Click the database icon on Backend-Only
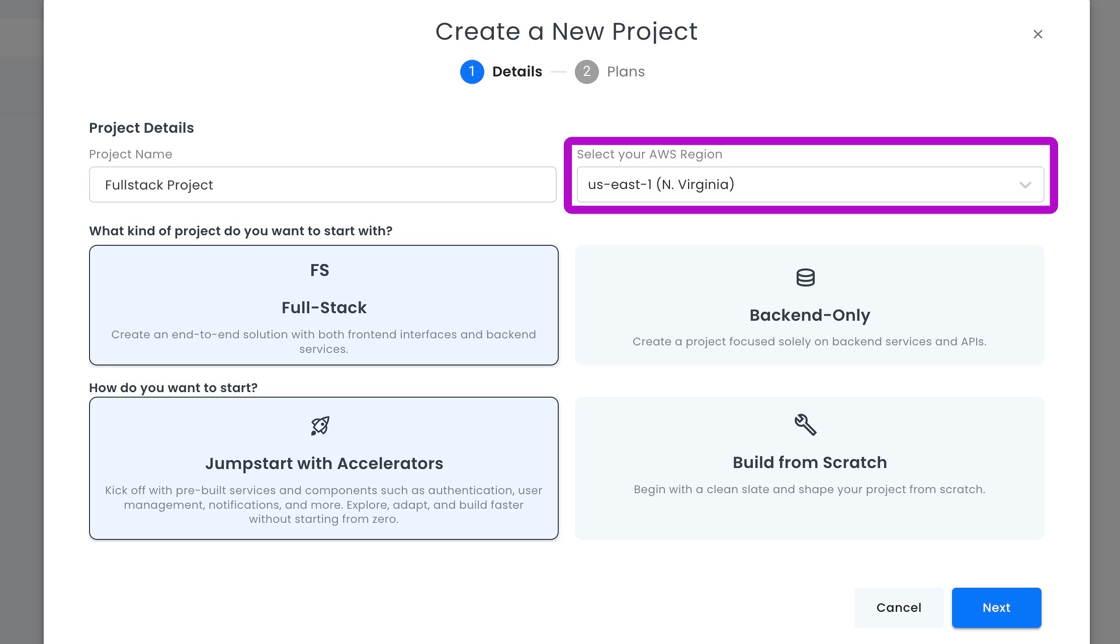The image size is (1120, 644). 805,278
